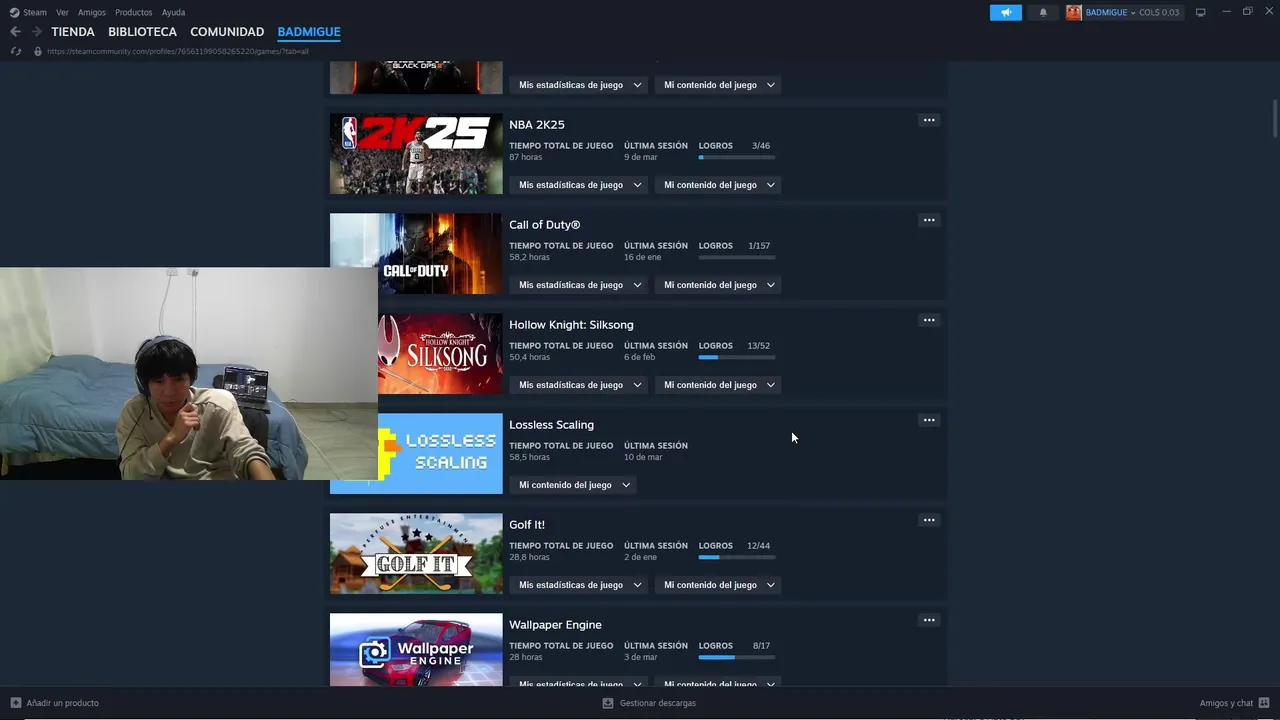Image resolution: width=1280 pixels, height=720 pixels.
Task: Expand Silksong 'Mis estadísticas de juego' dropdown
Action: tap(579, 385)
